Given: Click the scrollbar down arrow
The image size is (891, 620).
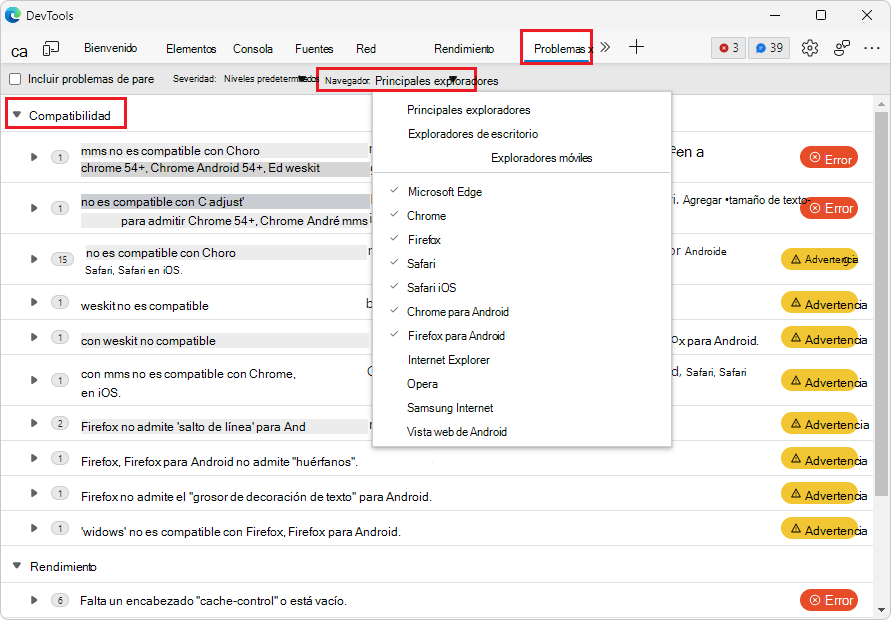Looking at the screenshot, I should [x=882, y=610].
